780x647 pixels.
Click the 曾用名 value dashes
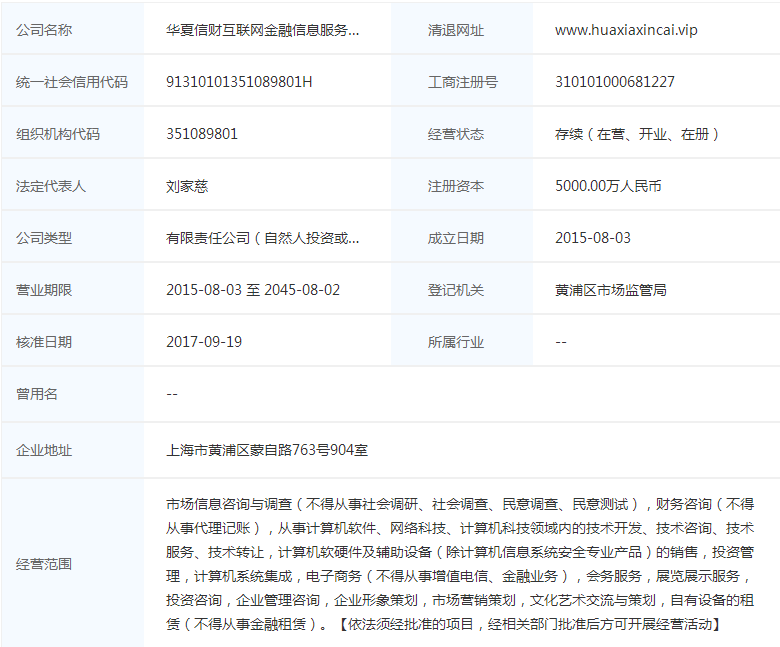click(x=172, y=394)
